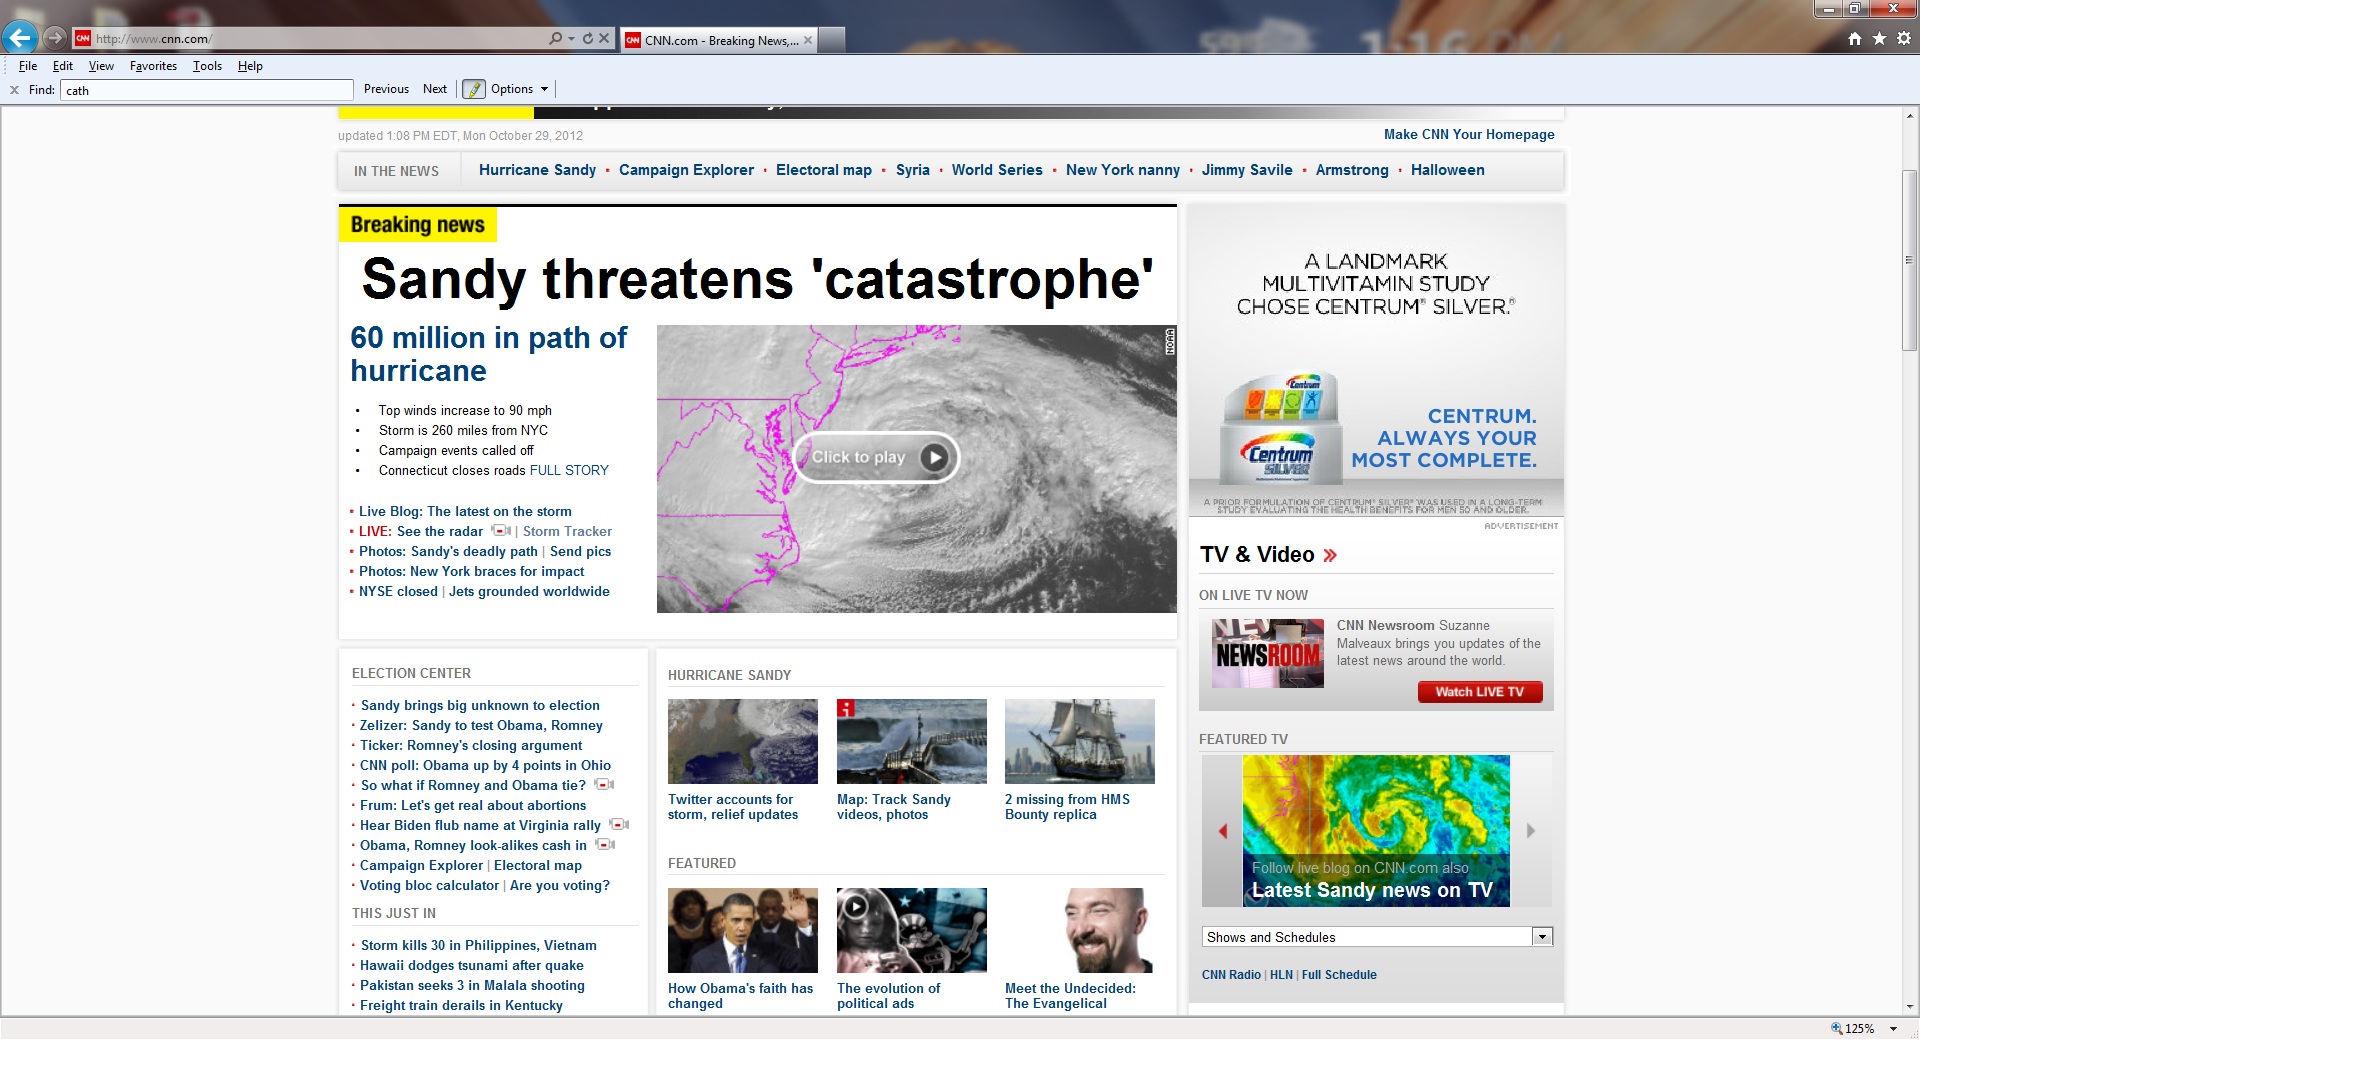Open the browser Tools gear icon
Screen dimensions: 2358x1074
1904,39
